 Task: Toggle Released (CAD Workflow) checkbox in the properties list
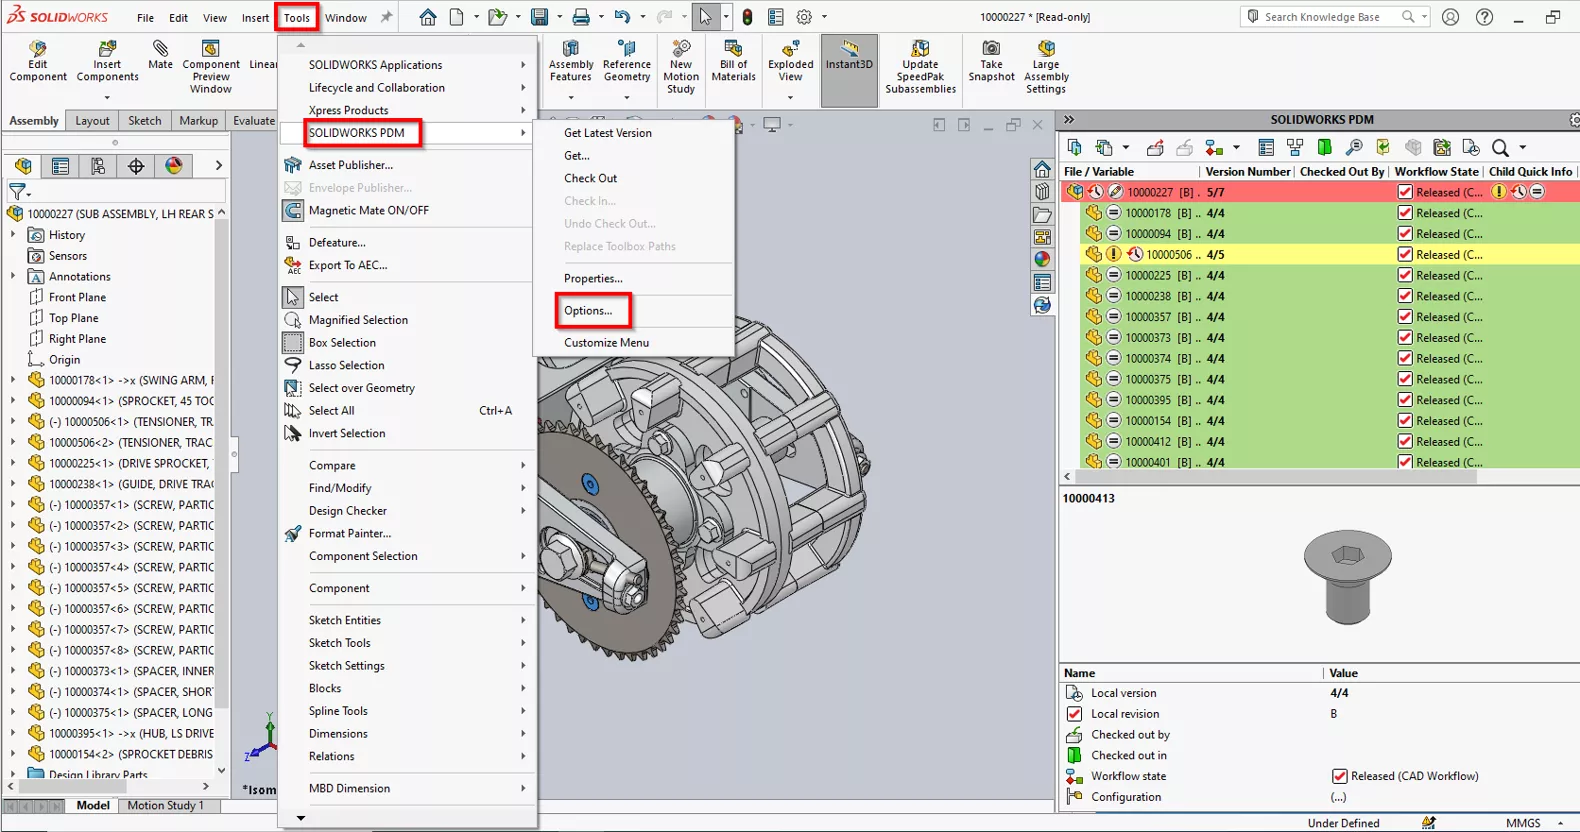pyautogui.click(x=1340, y=776)
